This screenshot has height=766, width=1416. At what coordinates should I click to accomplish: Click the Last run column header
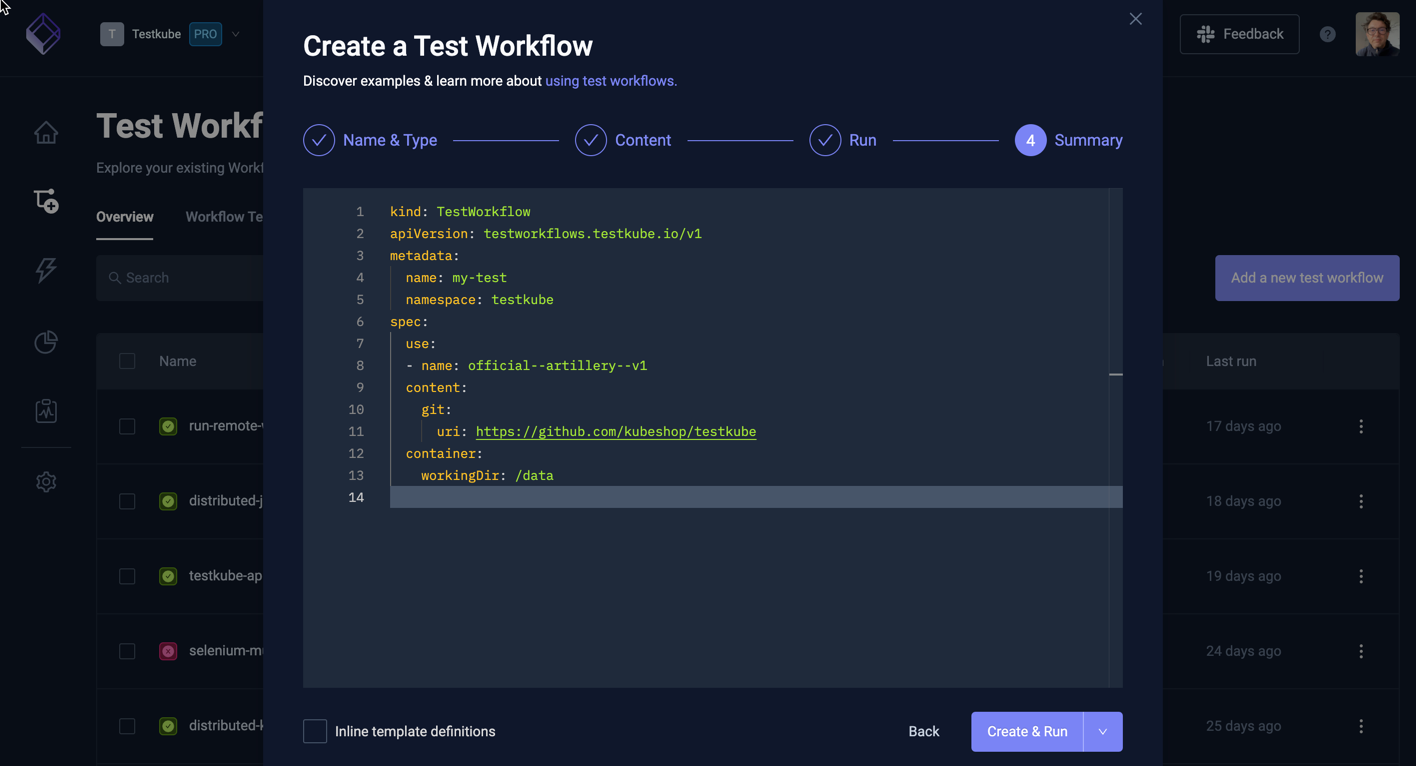tap(1231, 361)
